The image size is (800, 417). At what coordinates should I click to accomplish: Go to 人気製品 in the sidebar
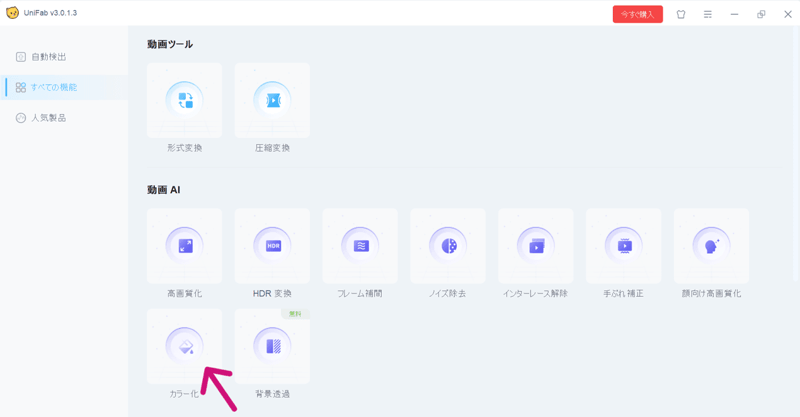click(64, 118)
